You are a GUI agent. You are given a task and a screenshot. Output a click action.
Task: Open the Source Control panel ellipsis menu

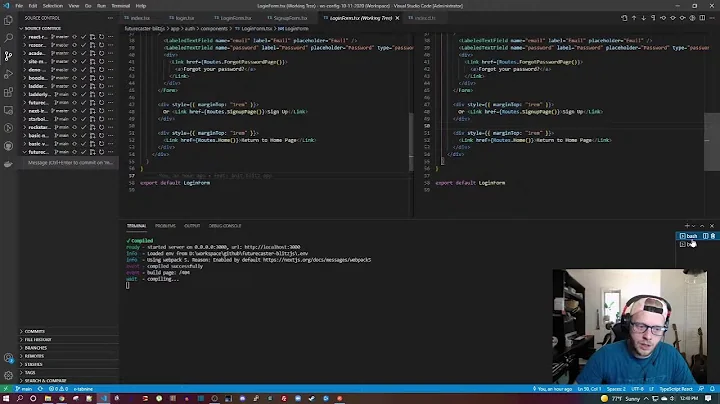[110, 18]
